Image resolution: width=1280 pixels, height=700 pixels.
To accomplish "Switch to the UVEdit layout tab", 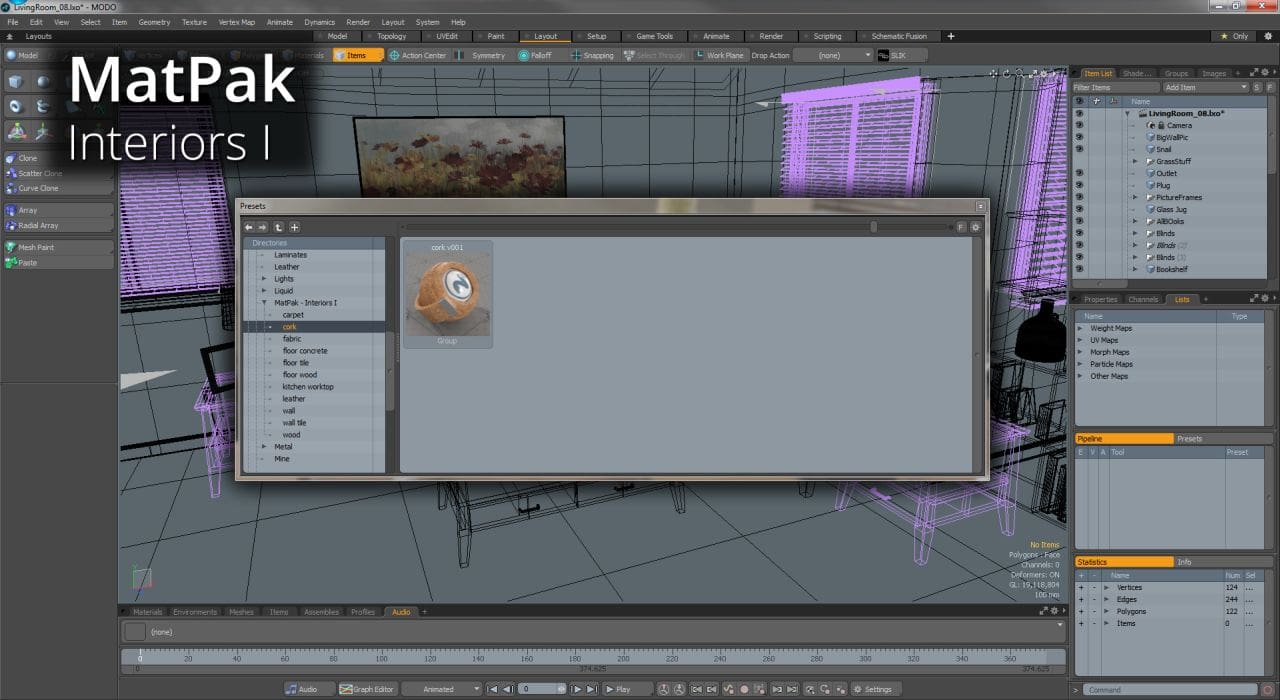I will [447, 36].
